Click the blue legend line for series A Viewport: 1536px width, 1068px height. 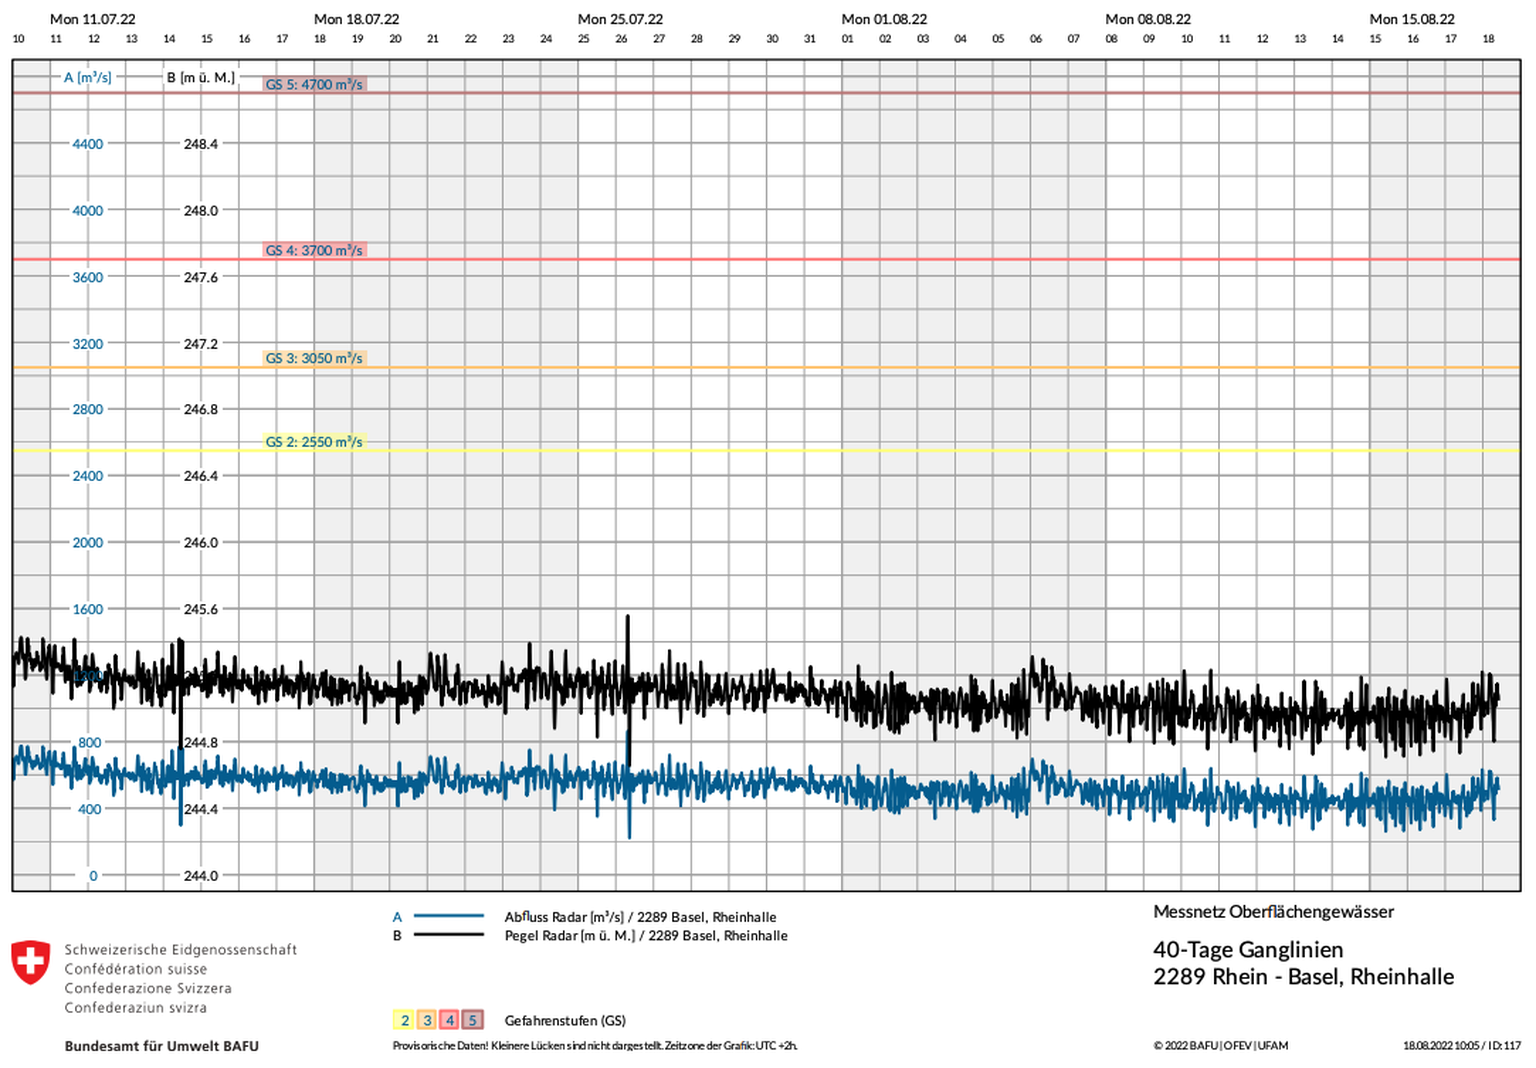tap(449, 916)
